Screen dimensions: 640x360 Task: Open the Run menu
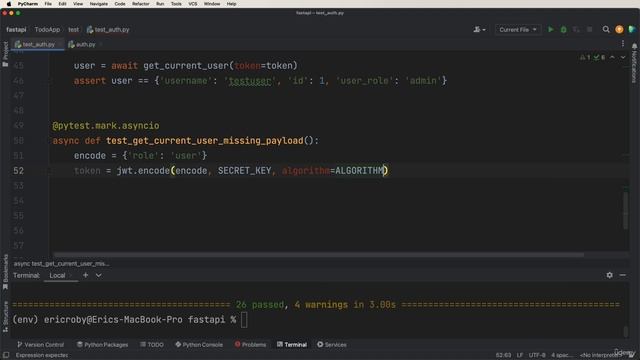160,4
